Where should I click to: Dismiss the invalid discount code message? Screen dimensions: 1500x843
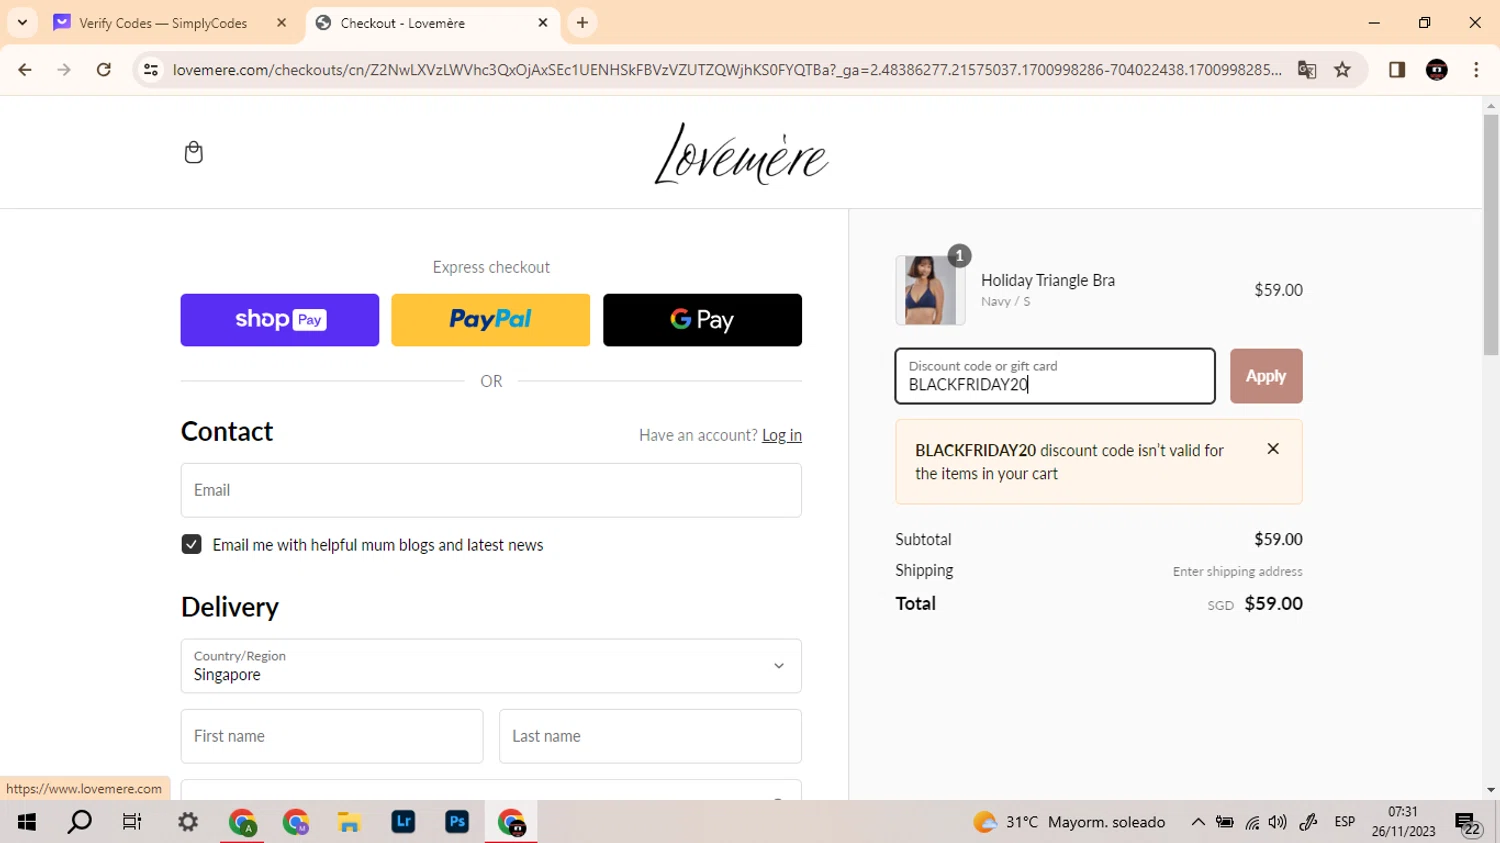[1273, 449]
